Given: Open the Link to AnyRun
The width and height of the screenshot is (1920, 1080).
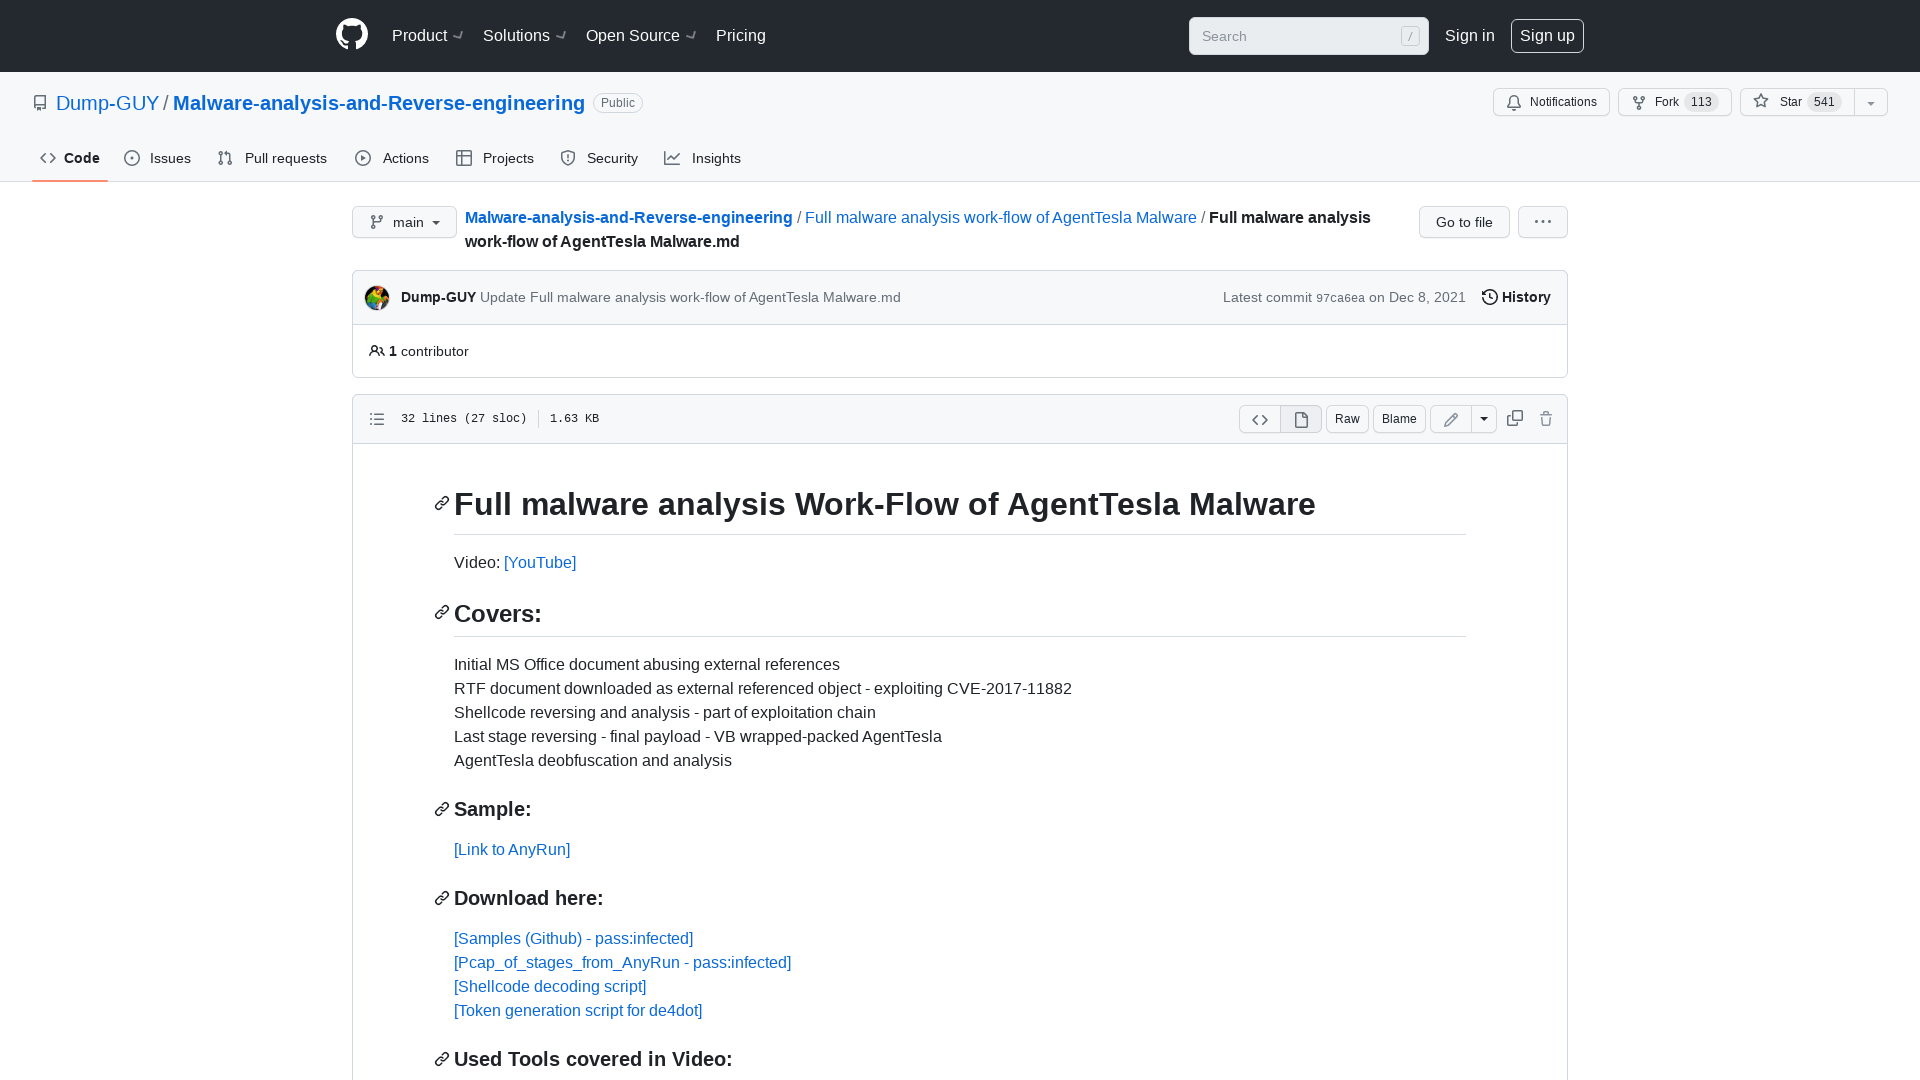Looking at the screenshot, I should (x=512, y=849).
